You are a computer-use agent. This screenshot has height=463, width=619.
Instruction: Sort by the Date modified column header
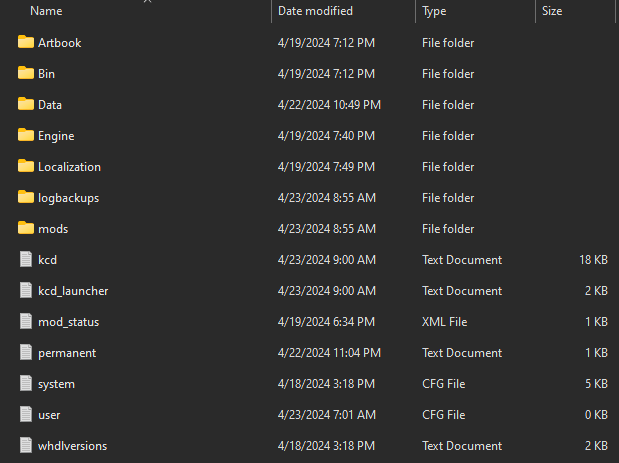315,11
